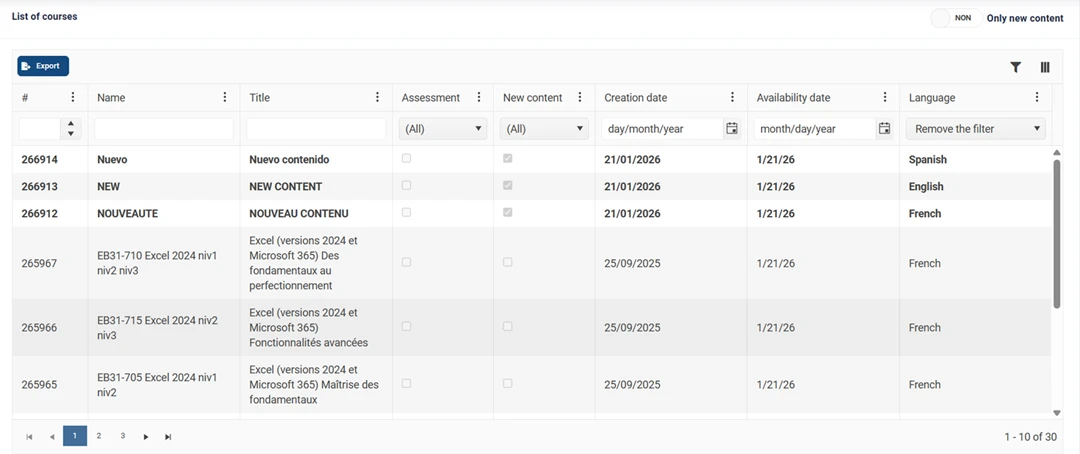Image resolution: width=1080 pixels, height=454 pixels.
Task: Increase the # filter value with up arrow
Action: 71,124
